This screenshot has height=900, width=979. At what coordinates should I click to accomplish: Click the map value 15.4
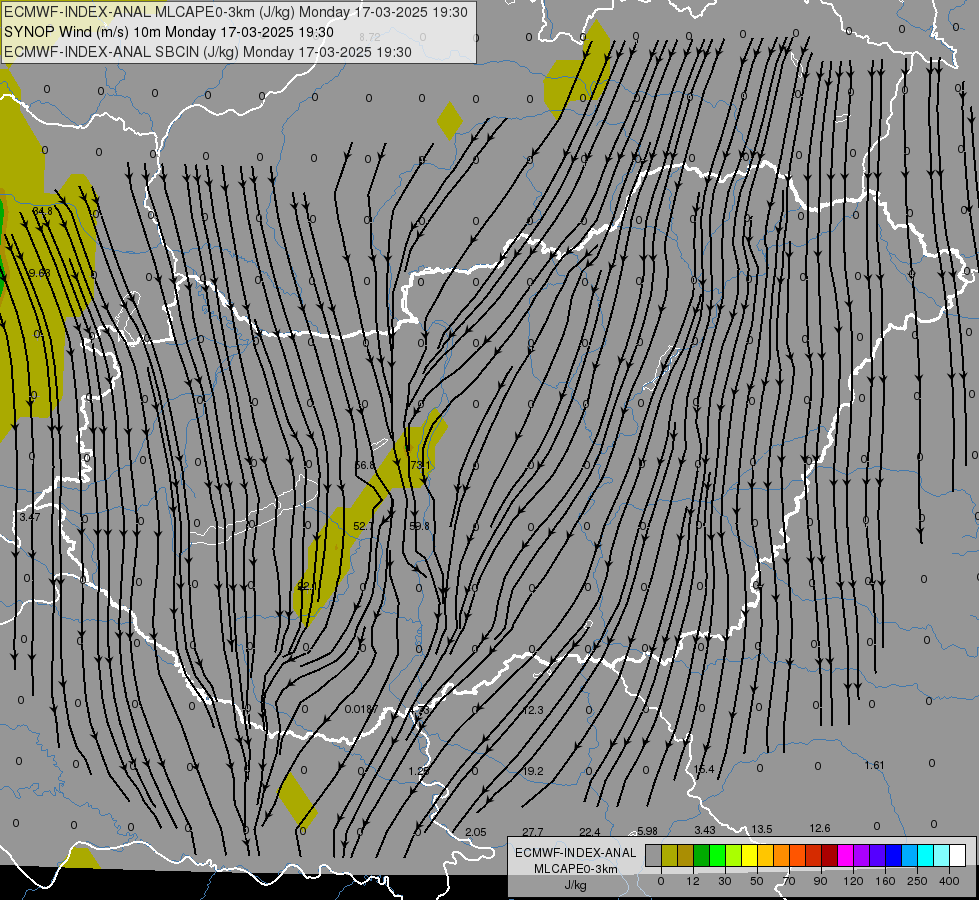click(x=704, y=769)
